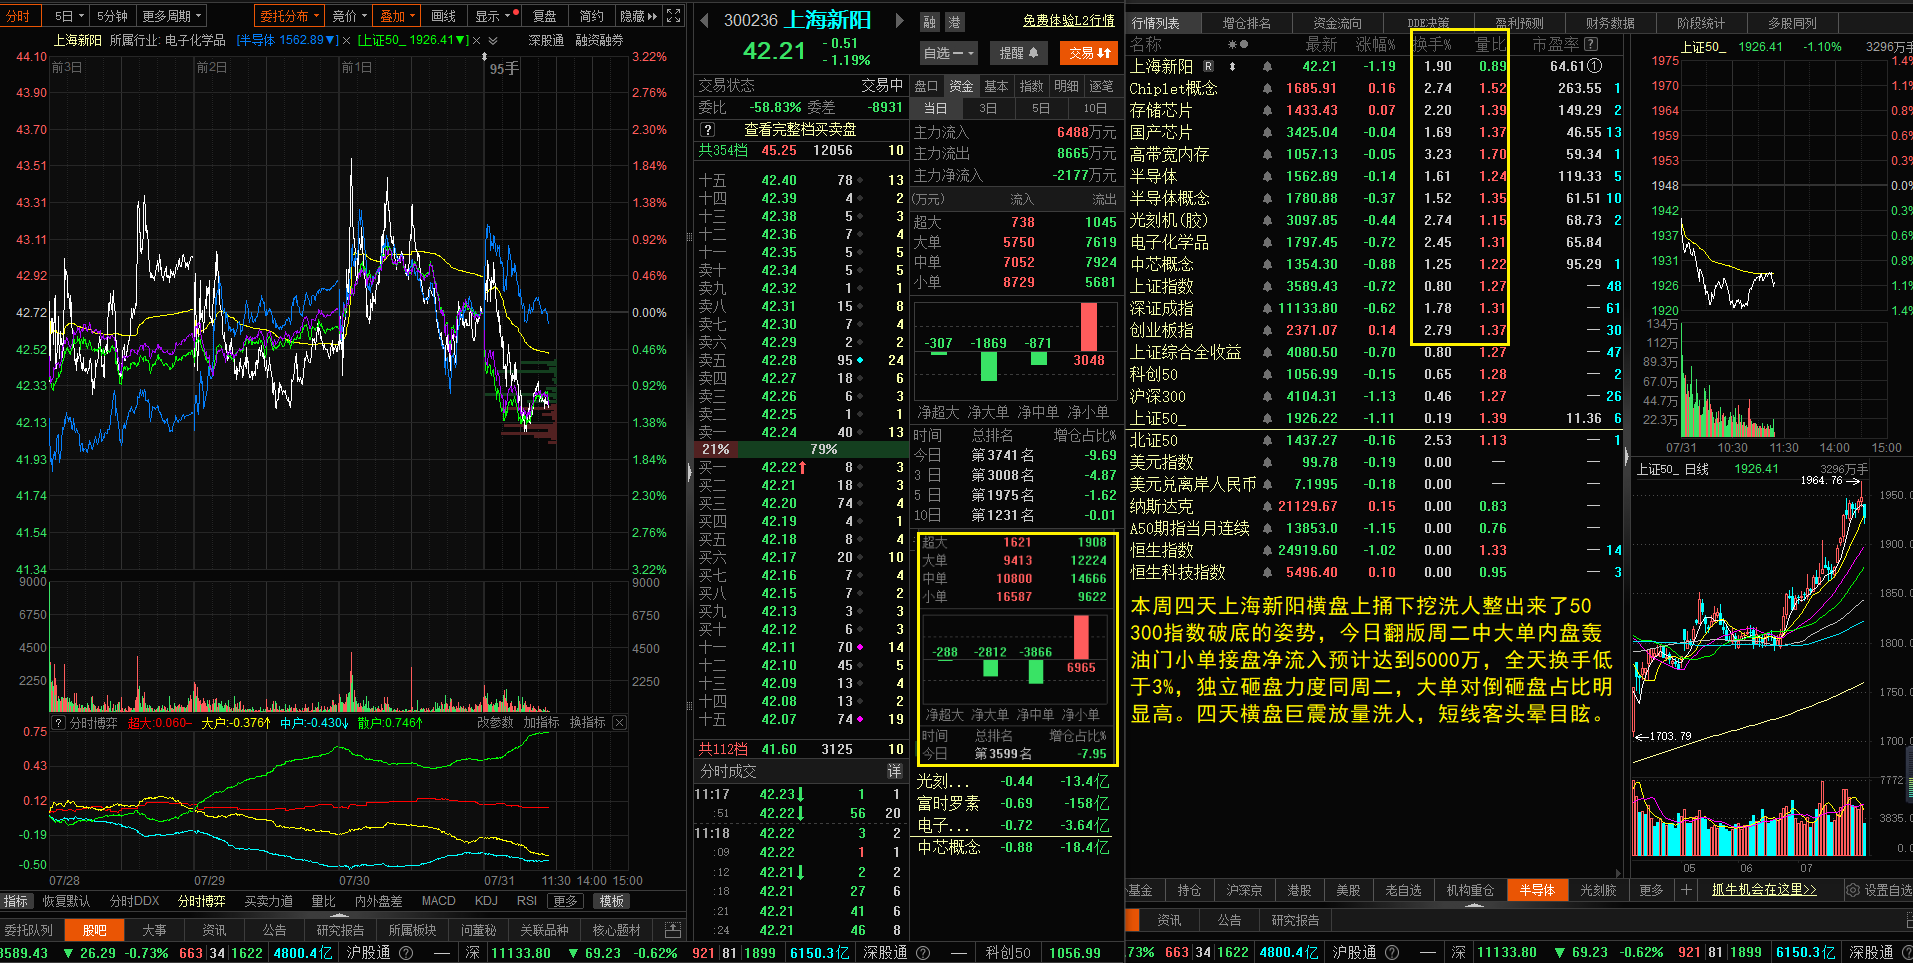Open 半导体 1562.89 overlay dropdown
The height and width of the screenshot is (963, 1913).
coord(287,41)
